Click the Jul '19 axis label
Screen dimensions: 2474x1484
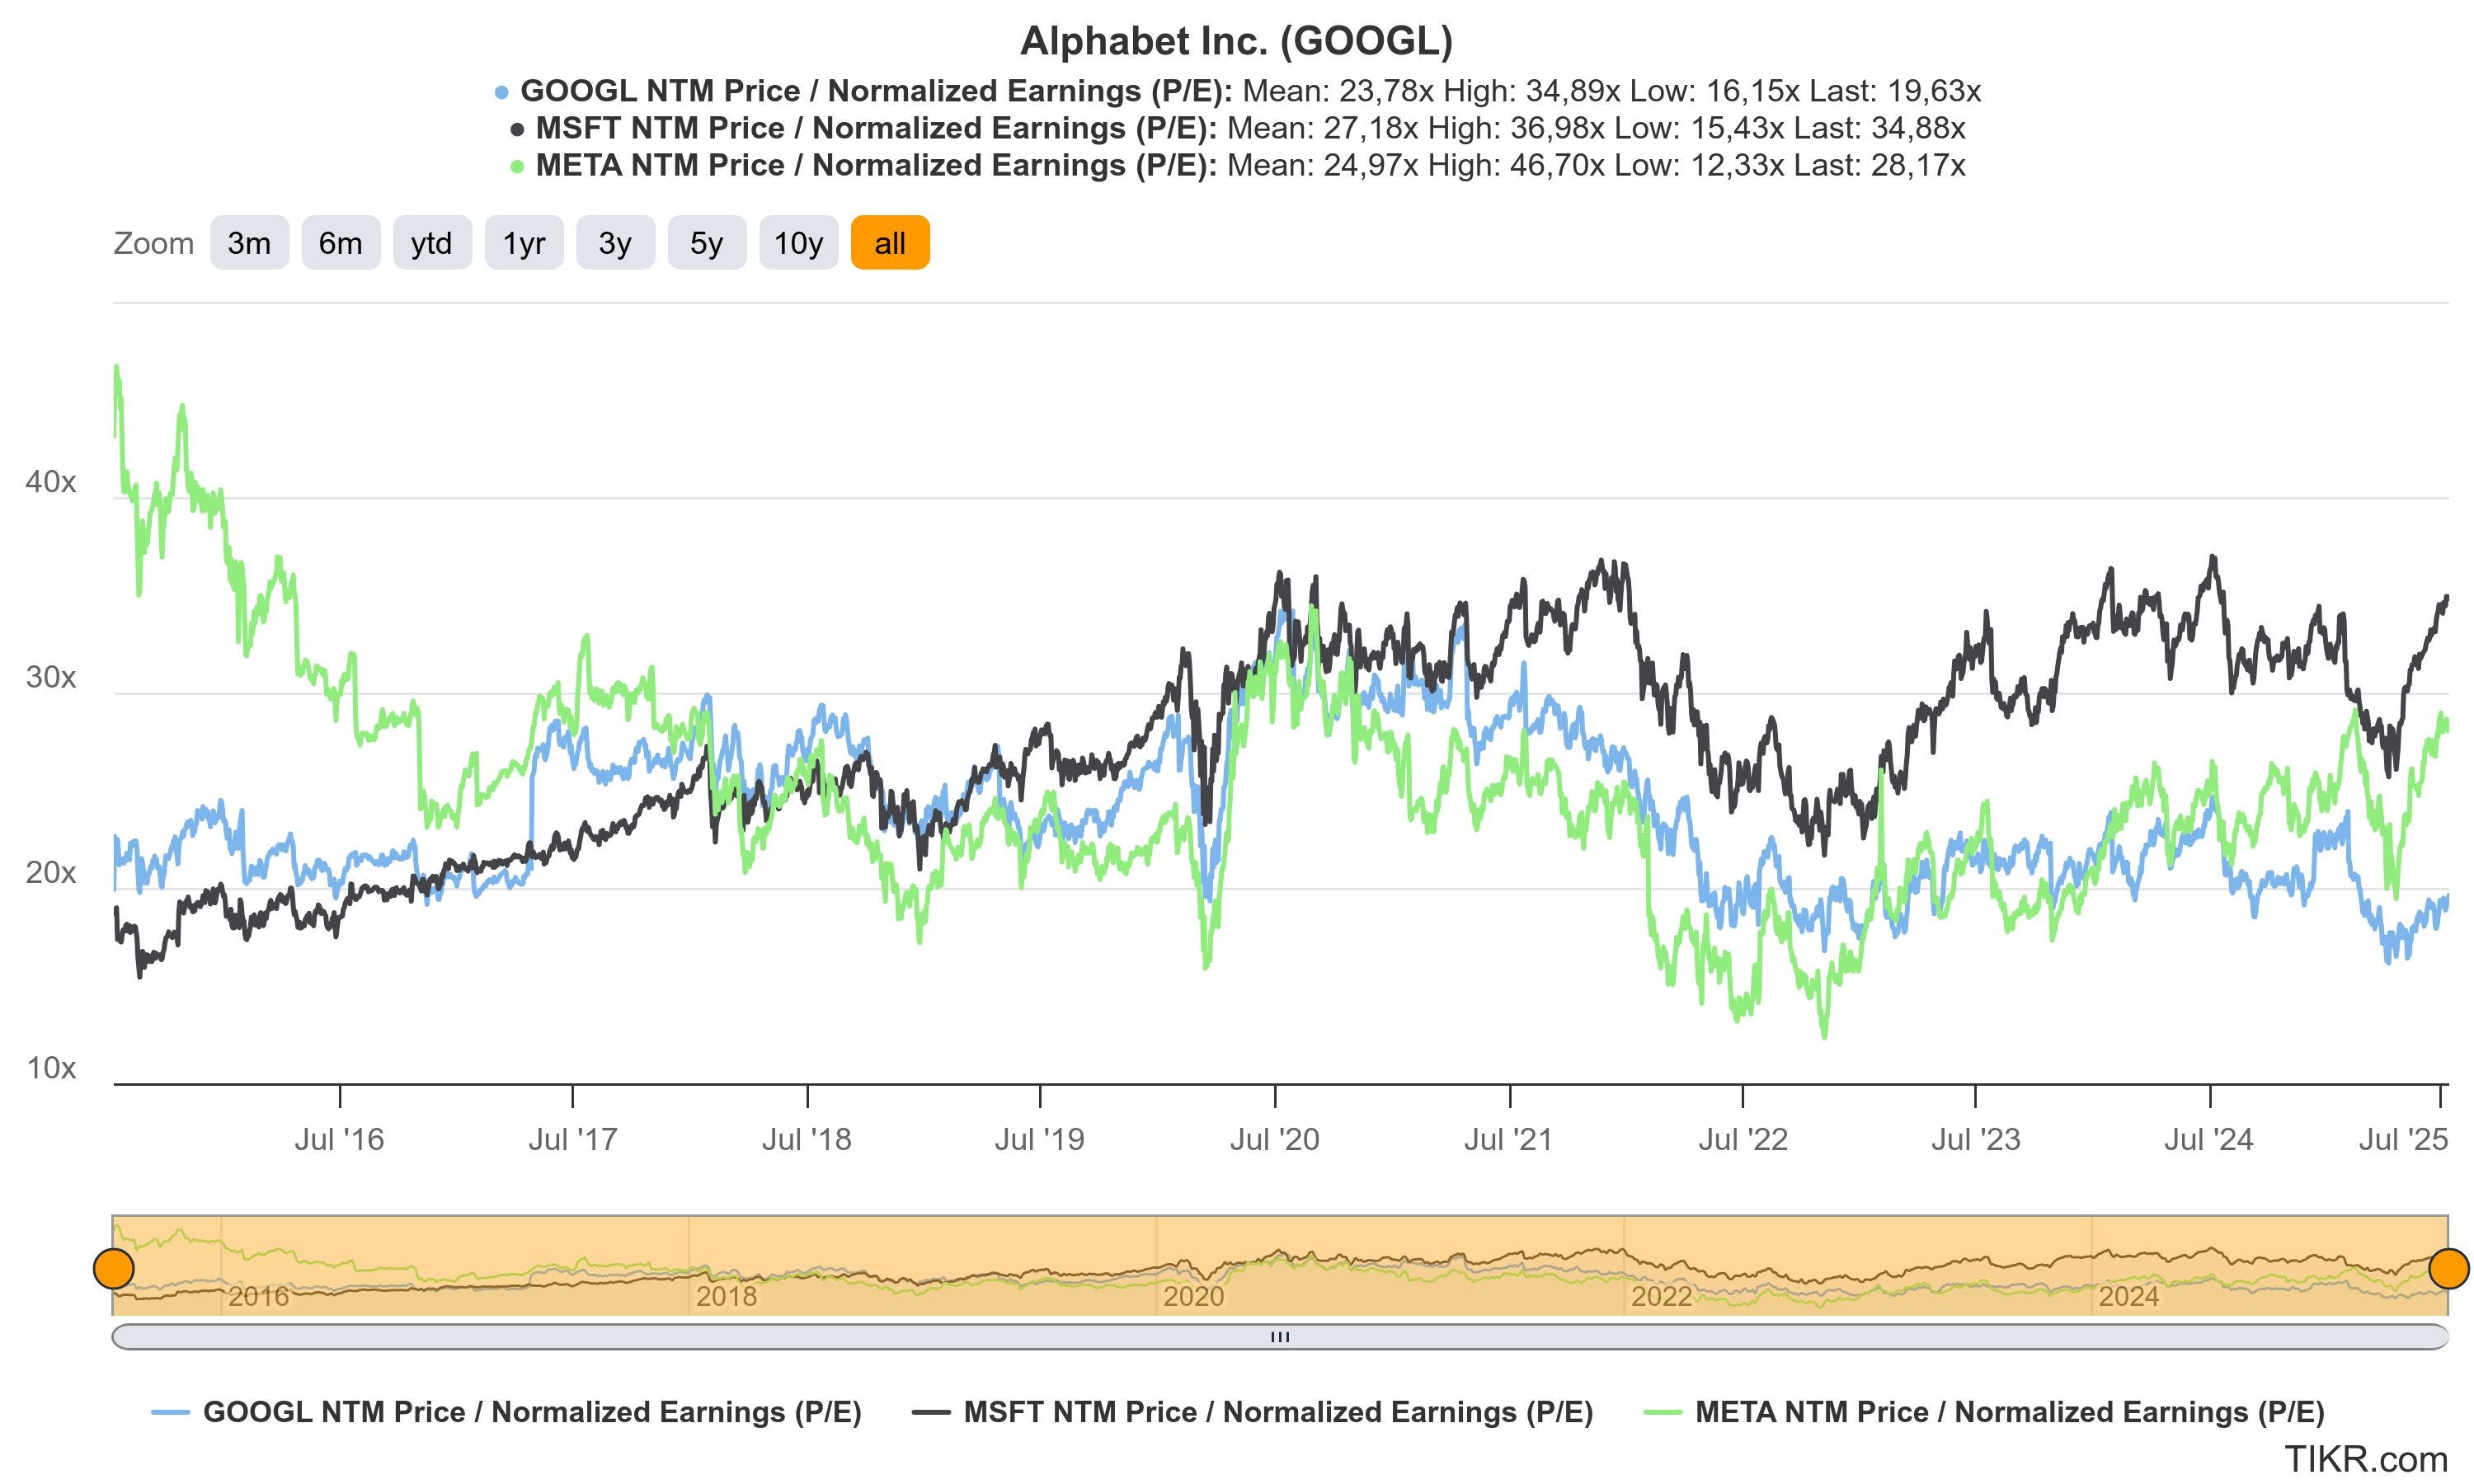(1040, 1139)
